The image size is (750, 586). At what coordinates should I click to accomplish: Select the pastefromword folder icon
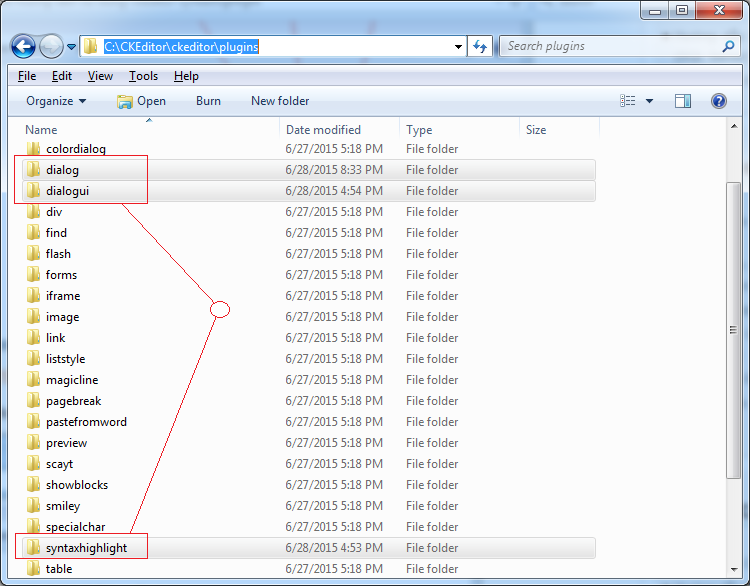click(33, 422)
